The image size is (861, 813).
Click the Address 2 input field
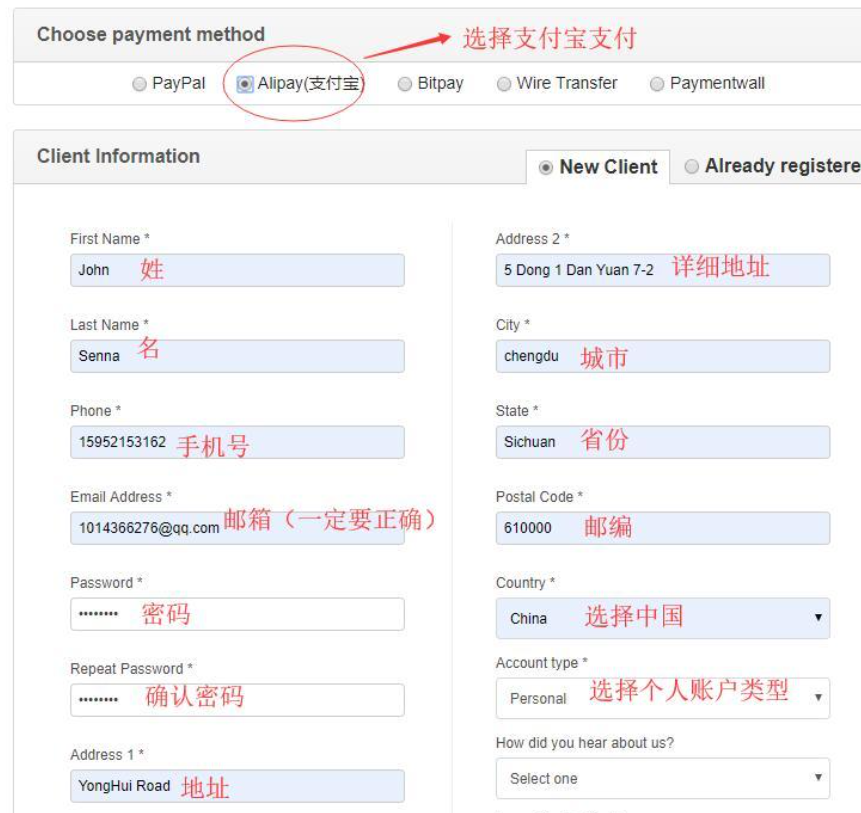tap(663, 270)
